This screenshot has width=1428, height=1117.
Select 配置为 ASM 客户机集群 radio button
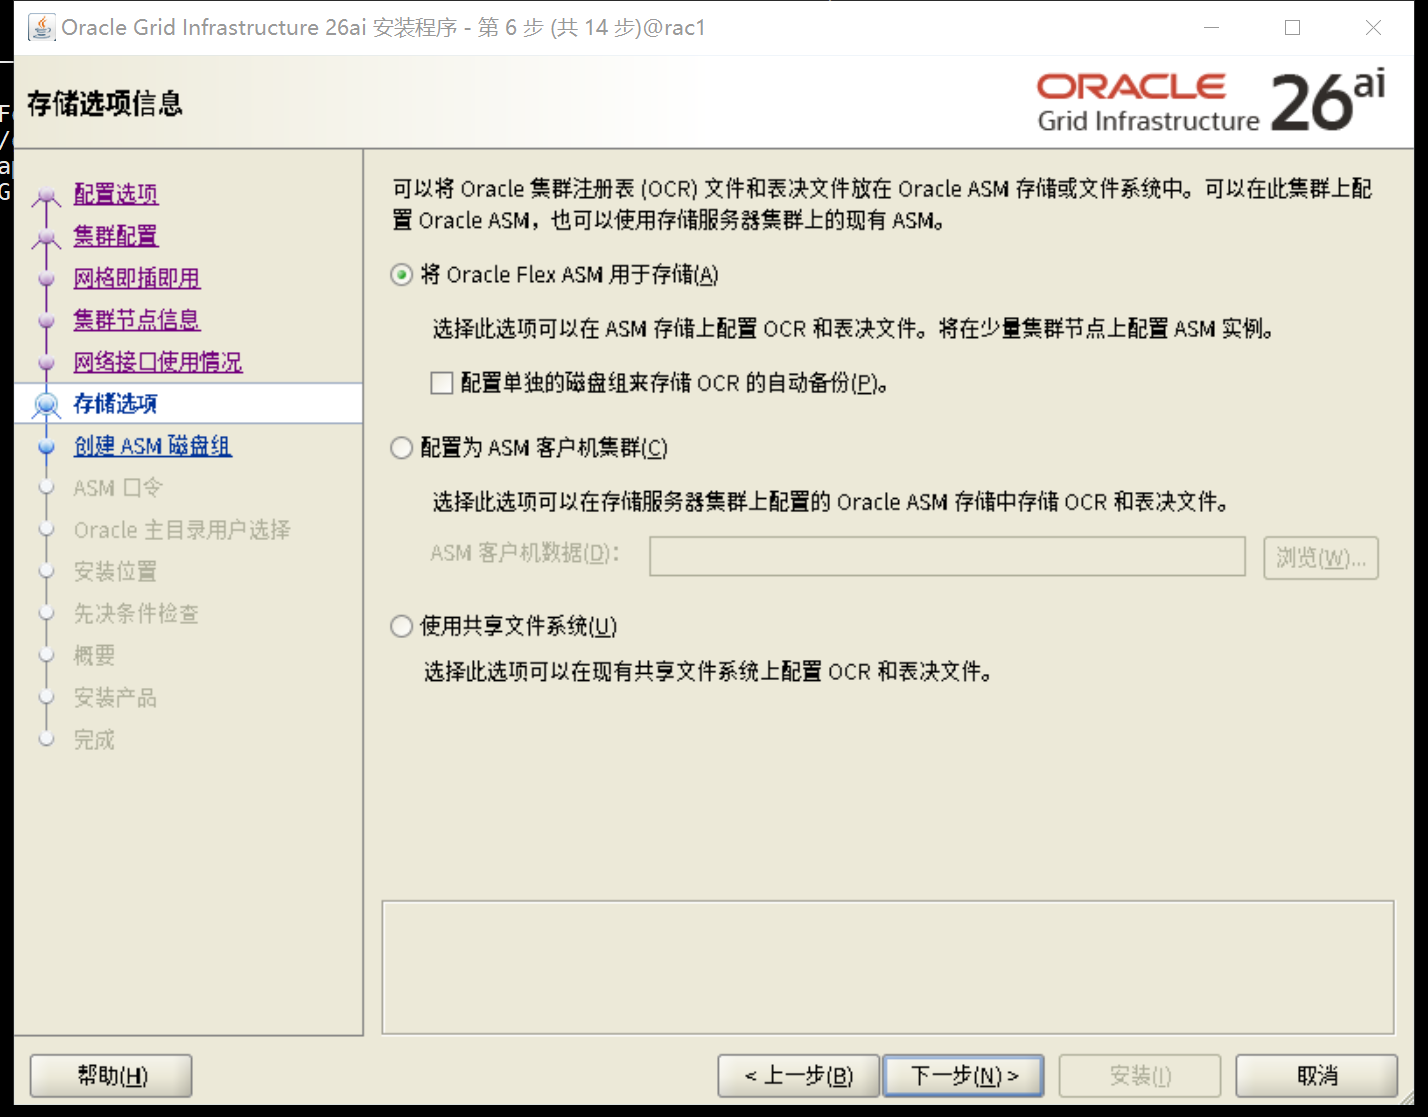click(x=401, y=448)
